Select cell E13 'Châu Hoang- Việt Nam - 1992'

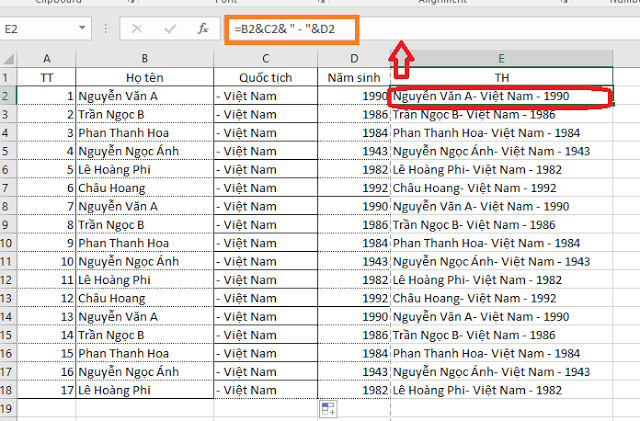pyautogui.click(x=502, y=298)
